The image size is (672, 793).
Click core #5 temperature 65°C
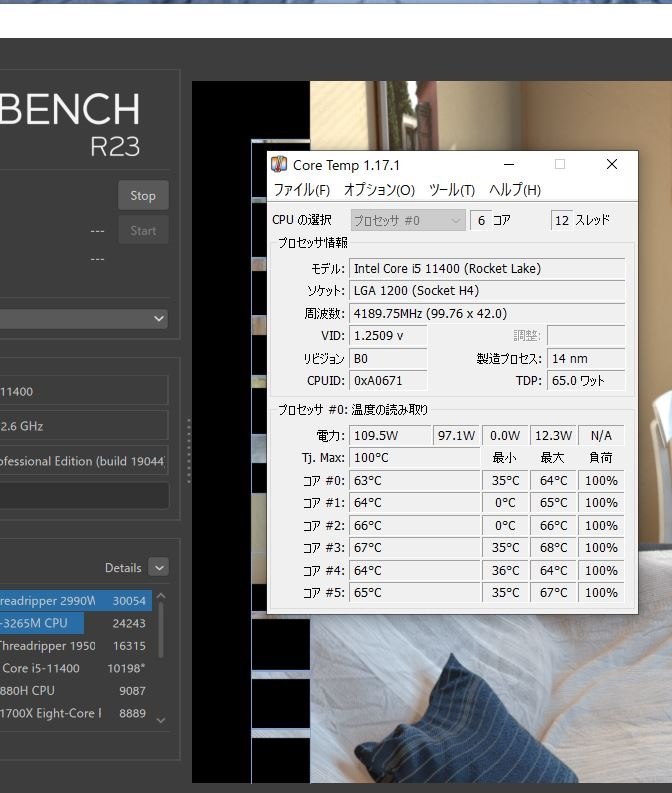coord(414,593)
